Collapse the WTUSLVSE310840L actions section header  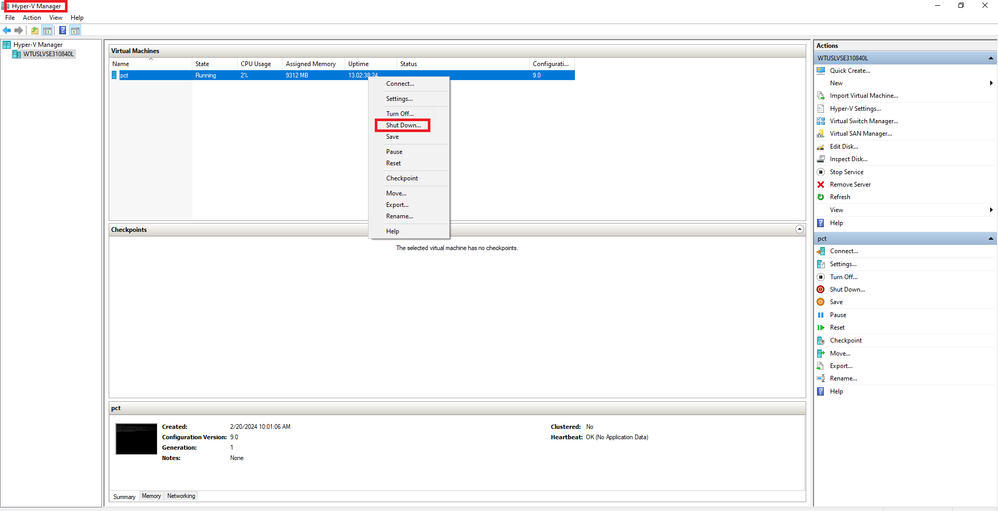tap(991, 58)
